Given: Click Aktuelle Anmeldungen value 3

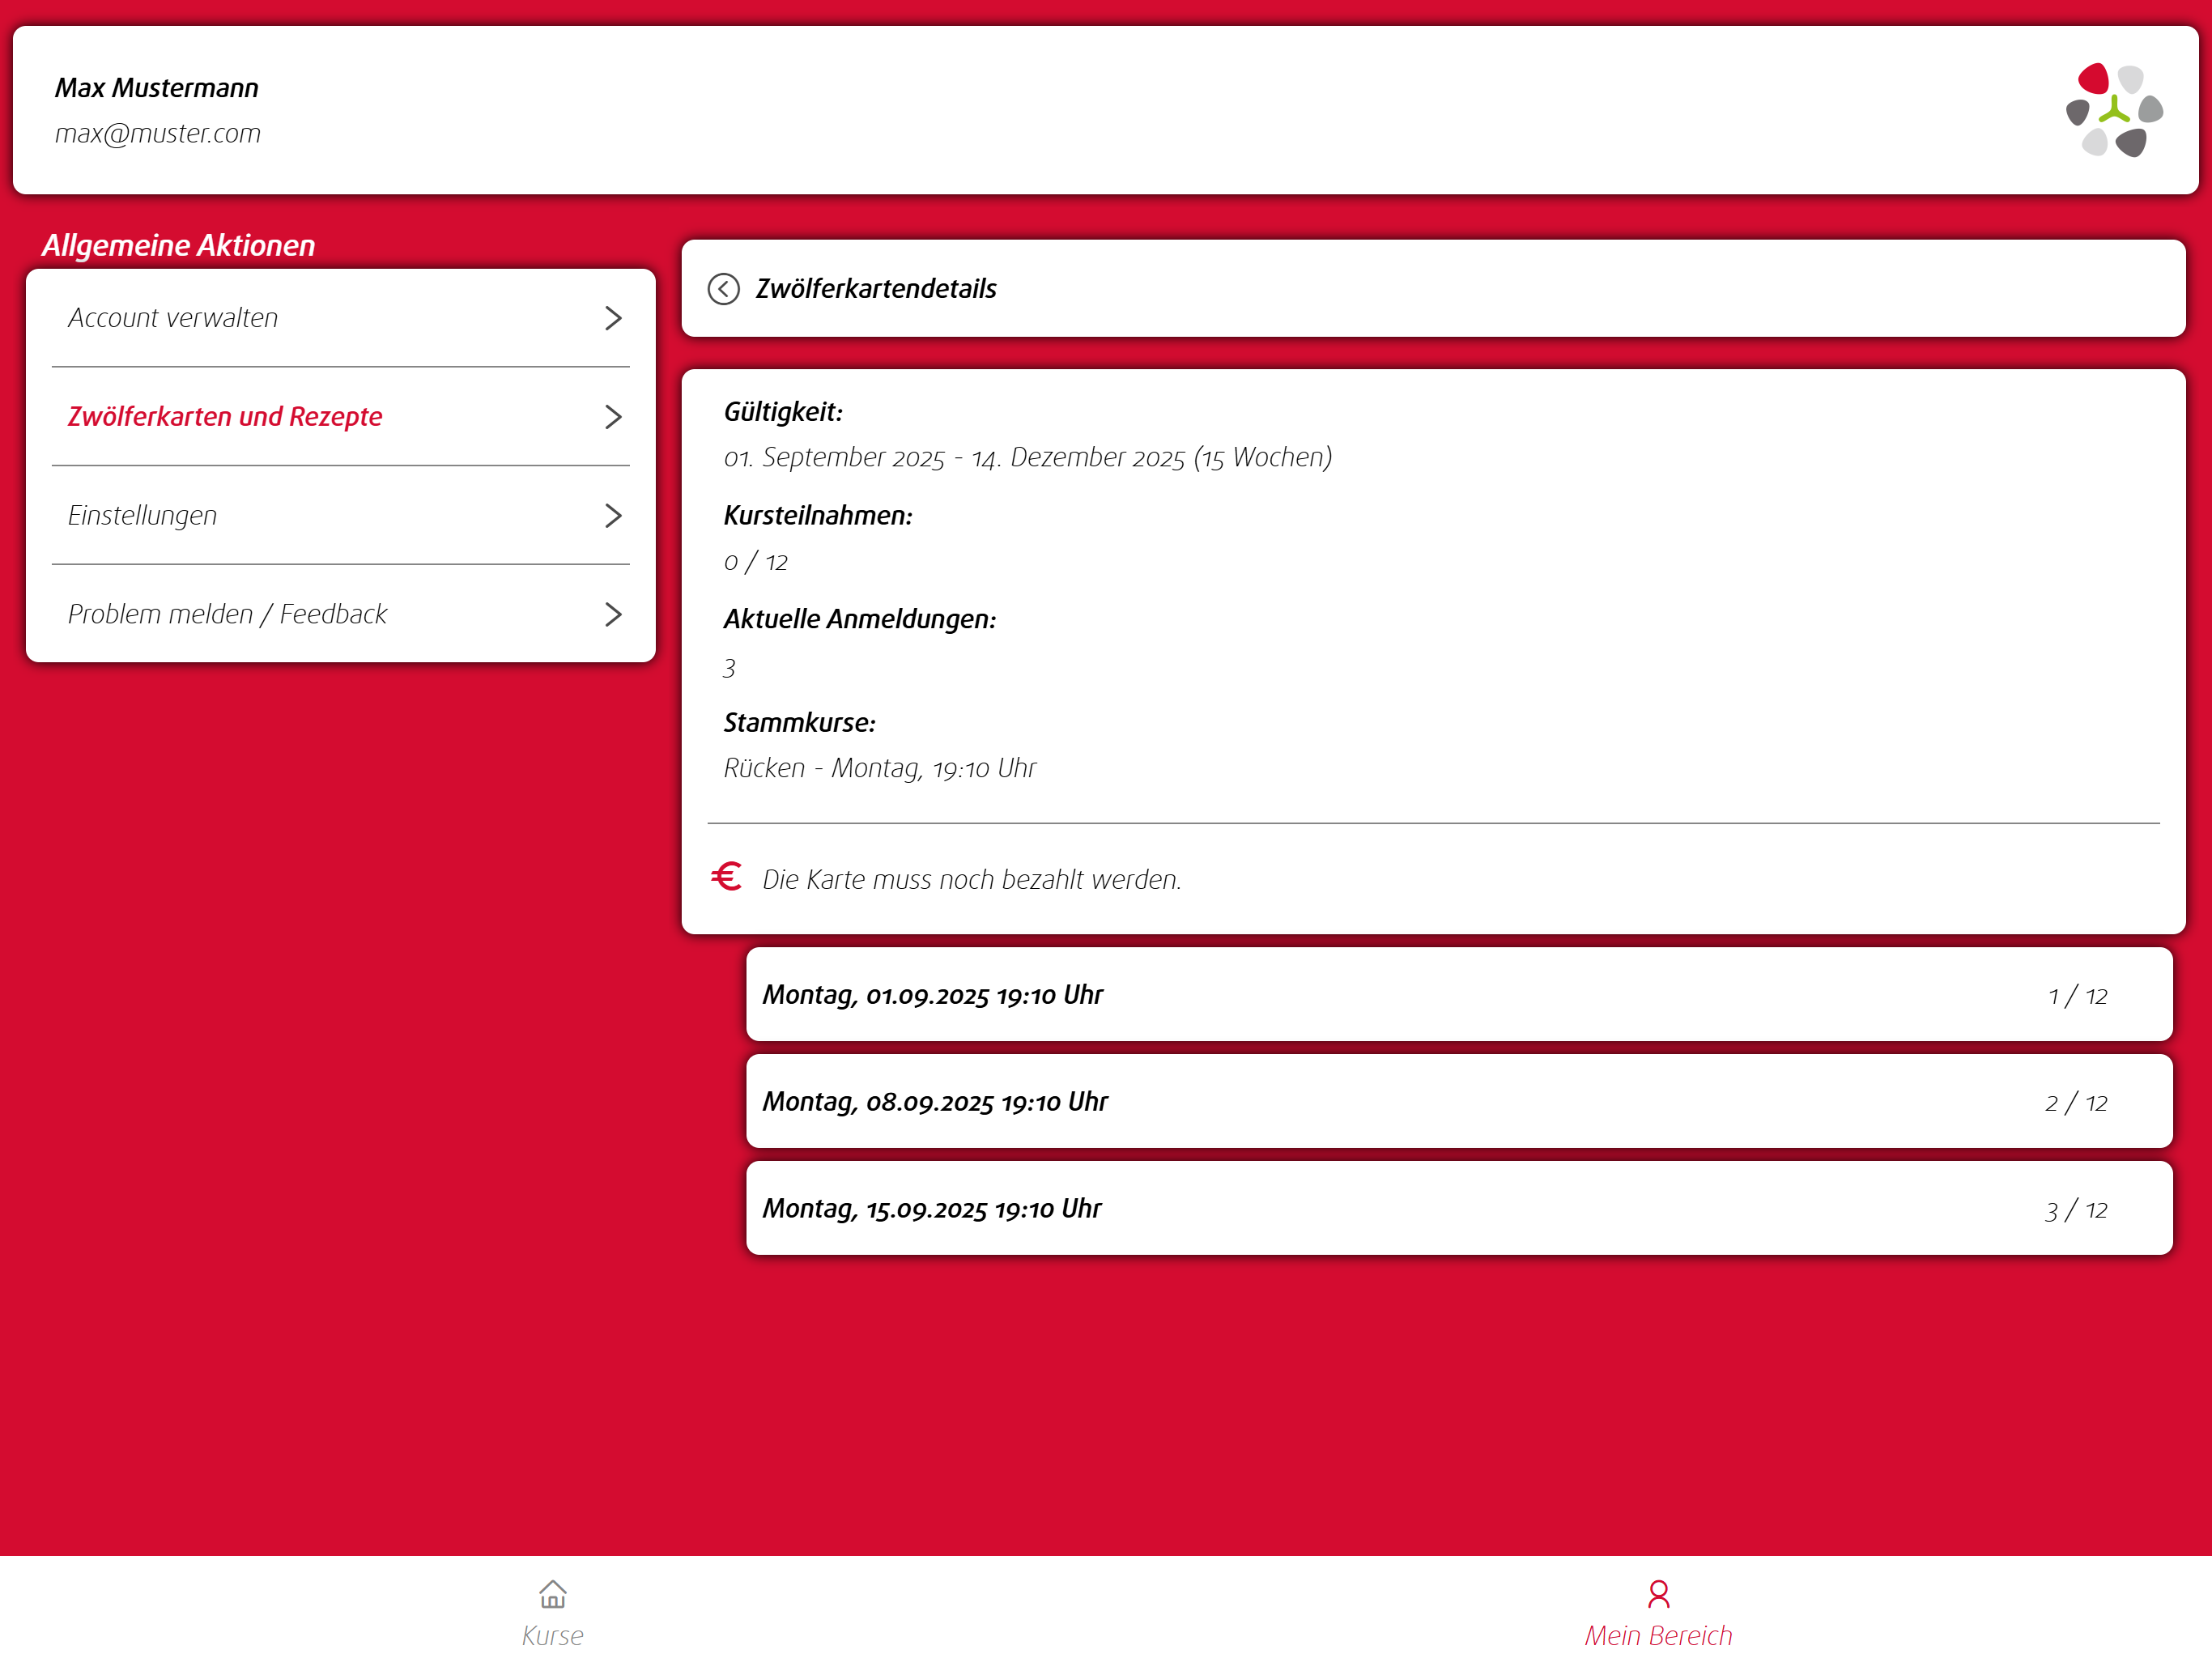Looking at the screenshot, I should click(730, 668).
